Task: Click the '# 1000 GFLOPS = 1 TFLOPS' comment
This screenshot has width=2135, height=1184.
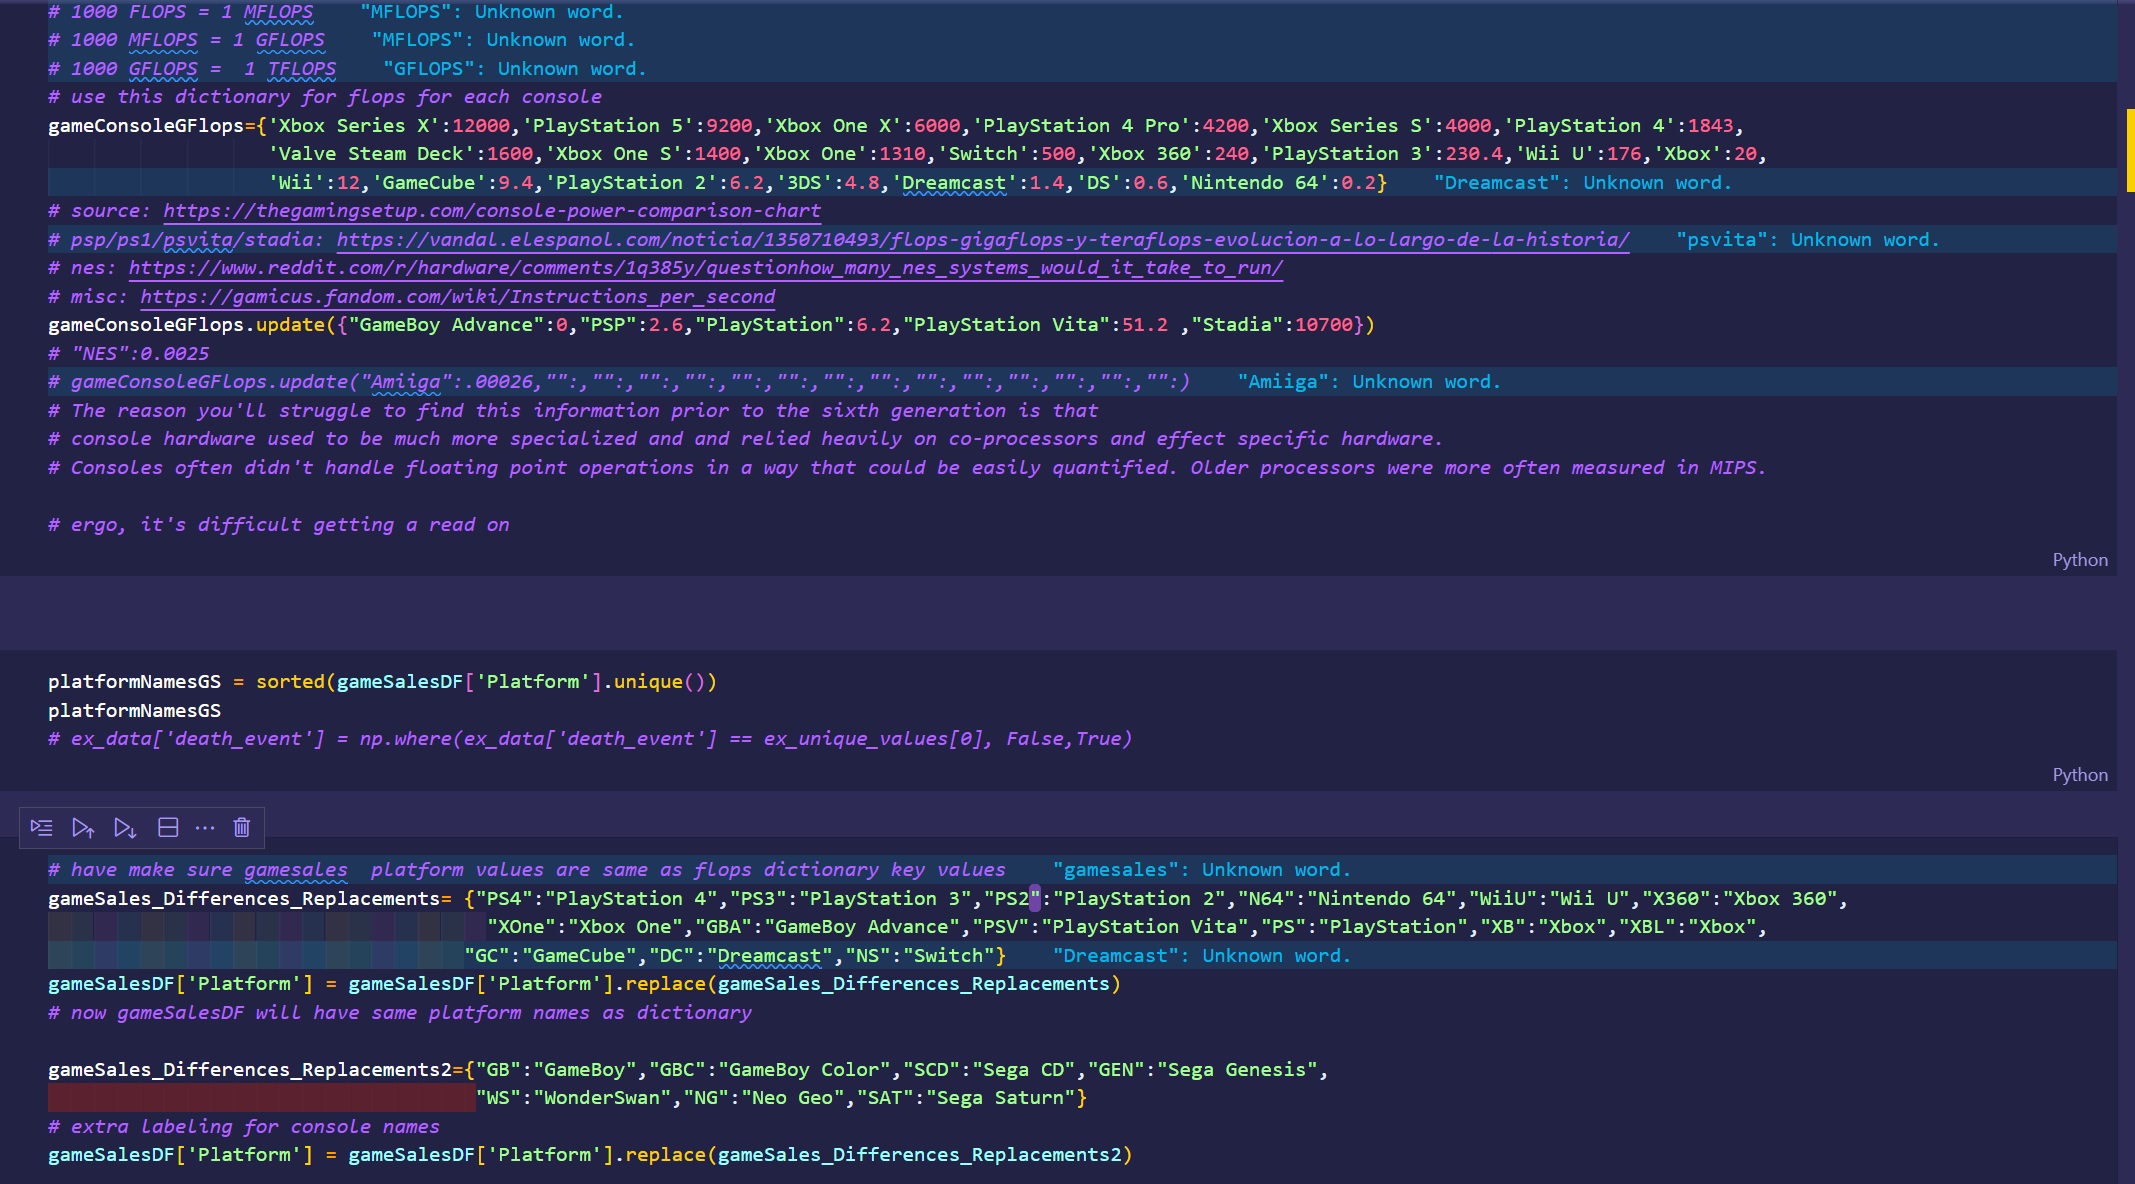Action: (x=192, y=69)
